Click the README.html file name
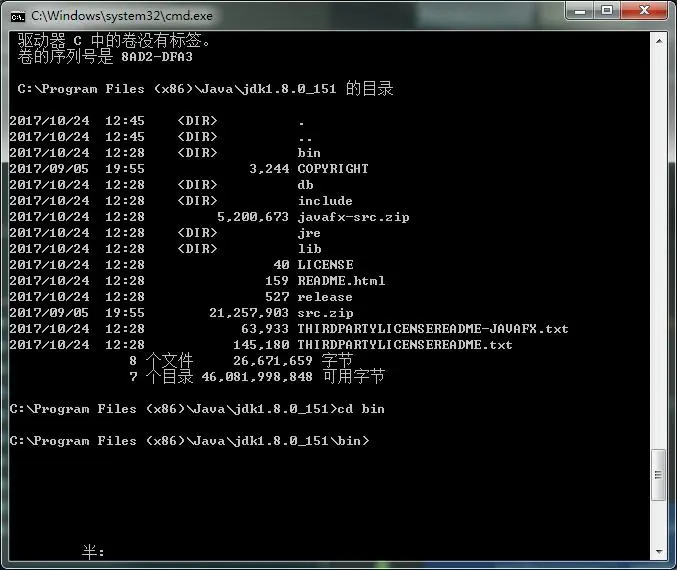Screen dimensions: 677x570 [341, 281]
